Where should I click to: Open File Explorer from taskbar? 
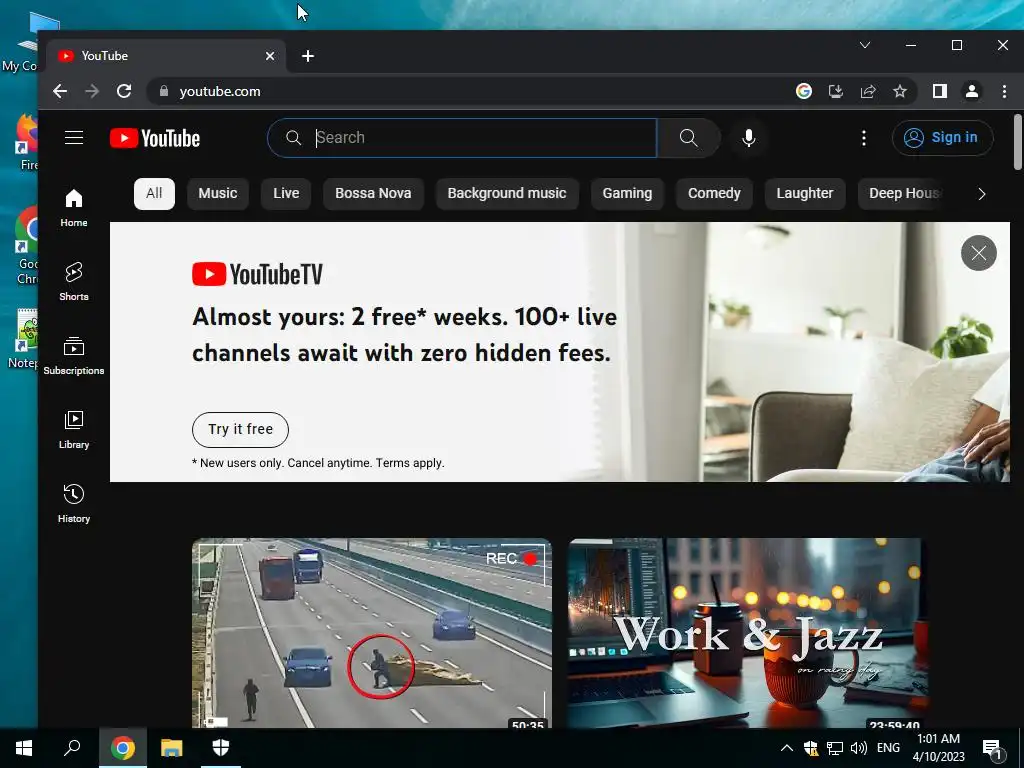point(172,748)
